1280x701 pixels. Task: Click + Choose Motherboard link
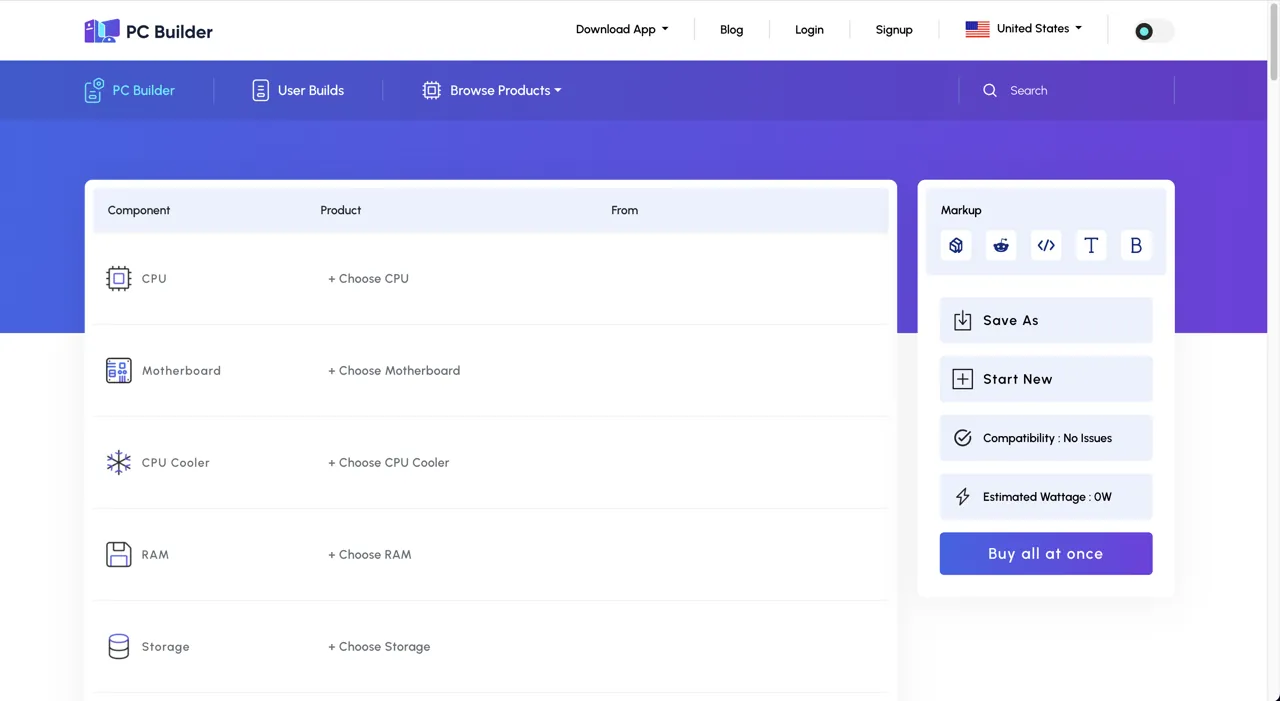[394, 370]
